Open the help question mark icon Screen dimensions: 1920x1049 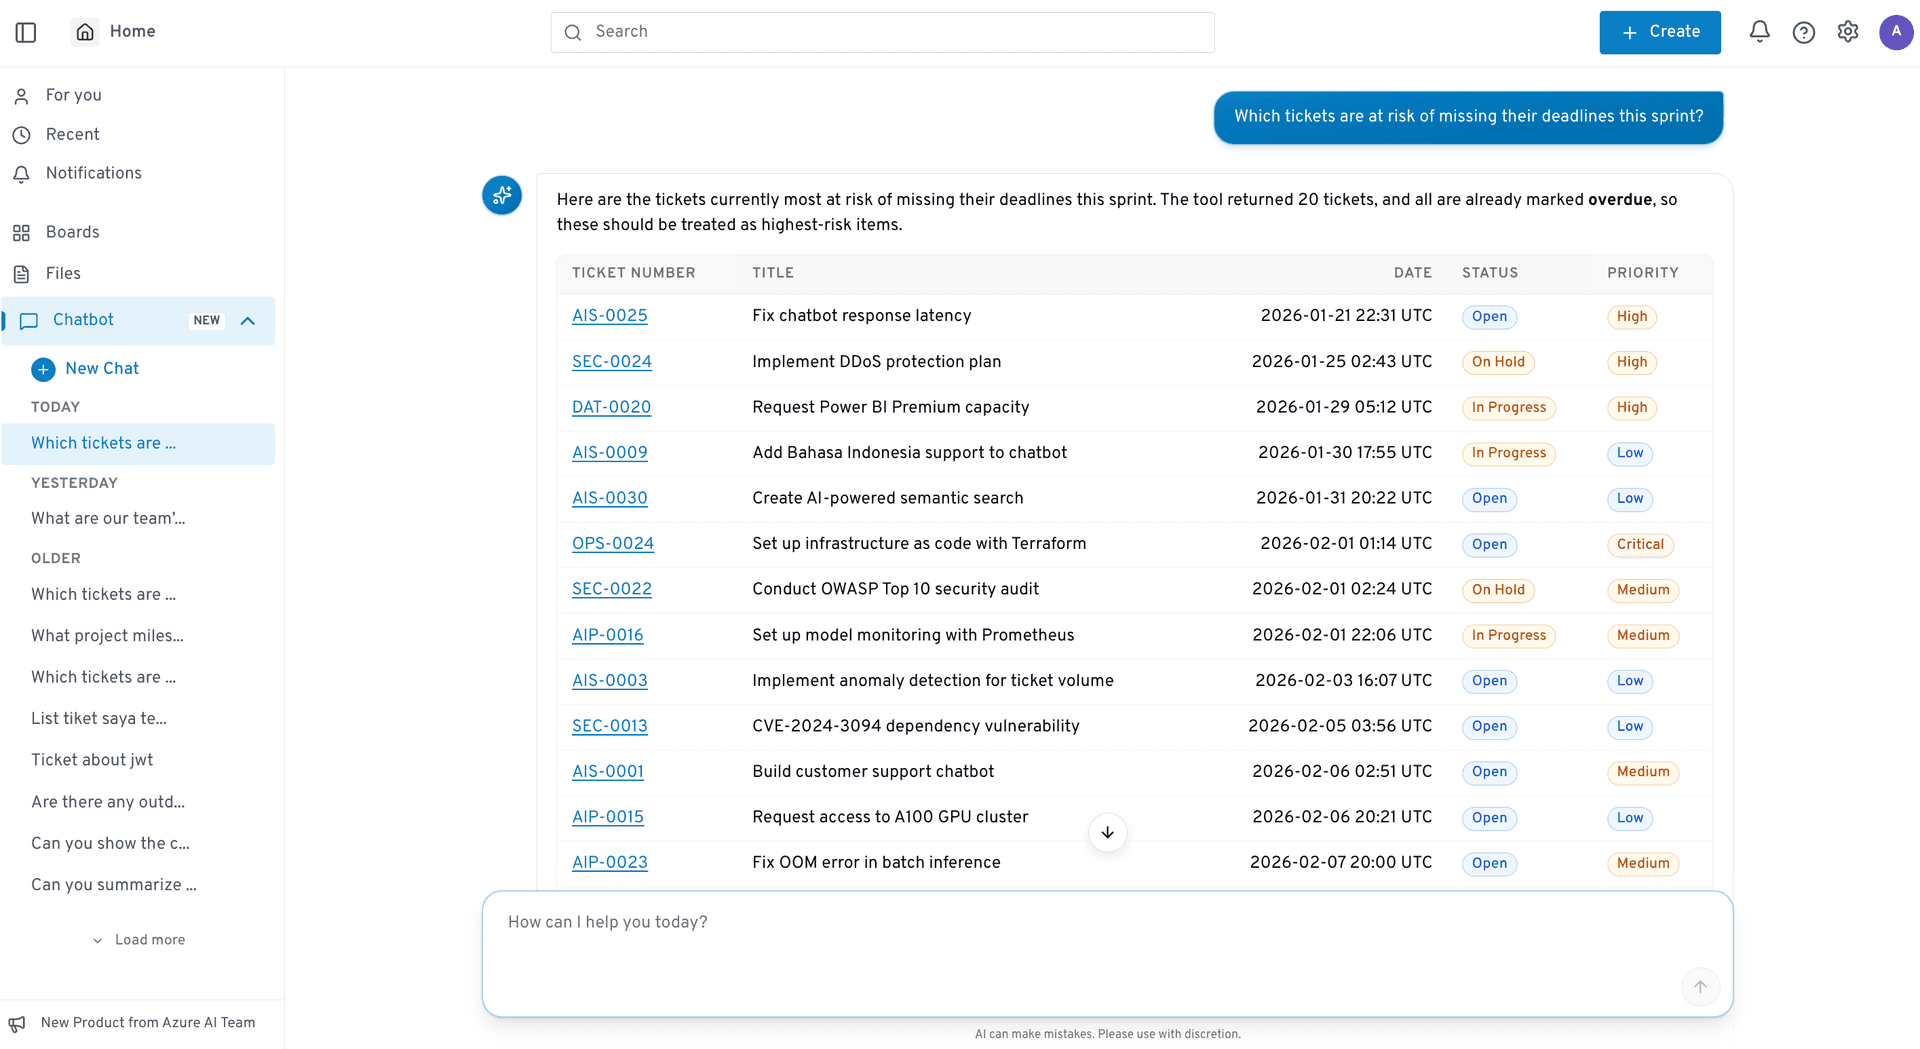[x=1803, y=32]
